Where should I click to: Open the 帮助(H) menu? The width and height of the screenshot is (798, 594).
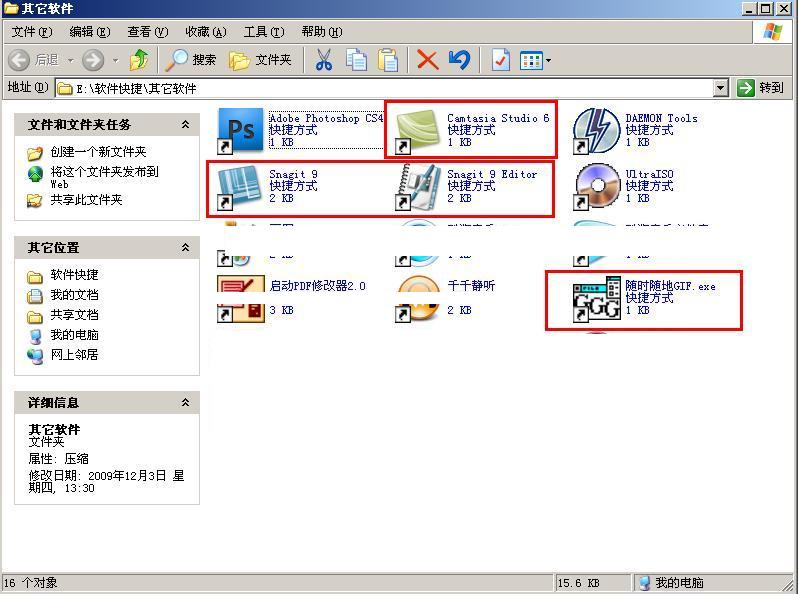point(322,32)
